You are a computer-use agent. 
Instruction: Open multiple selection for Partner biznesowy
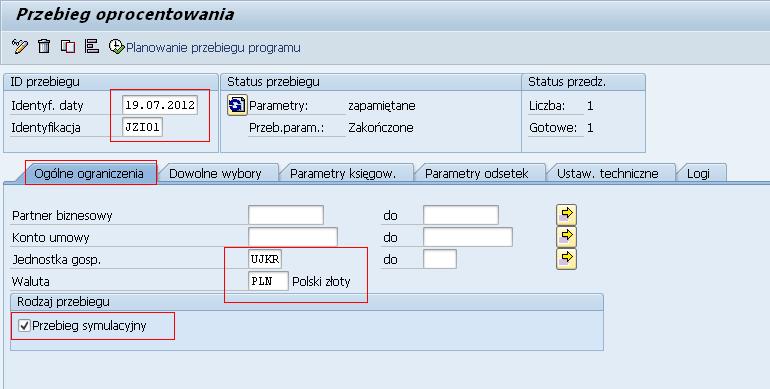coord(566,215)
